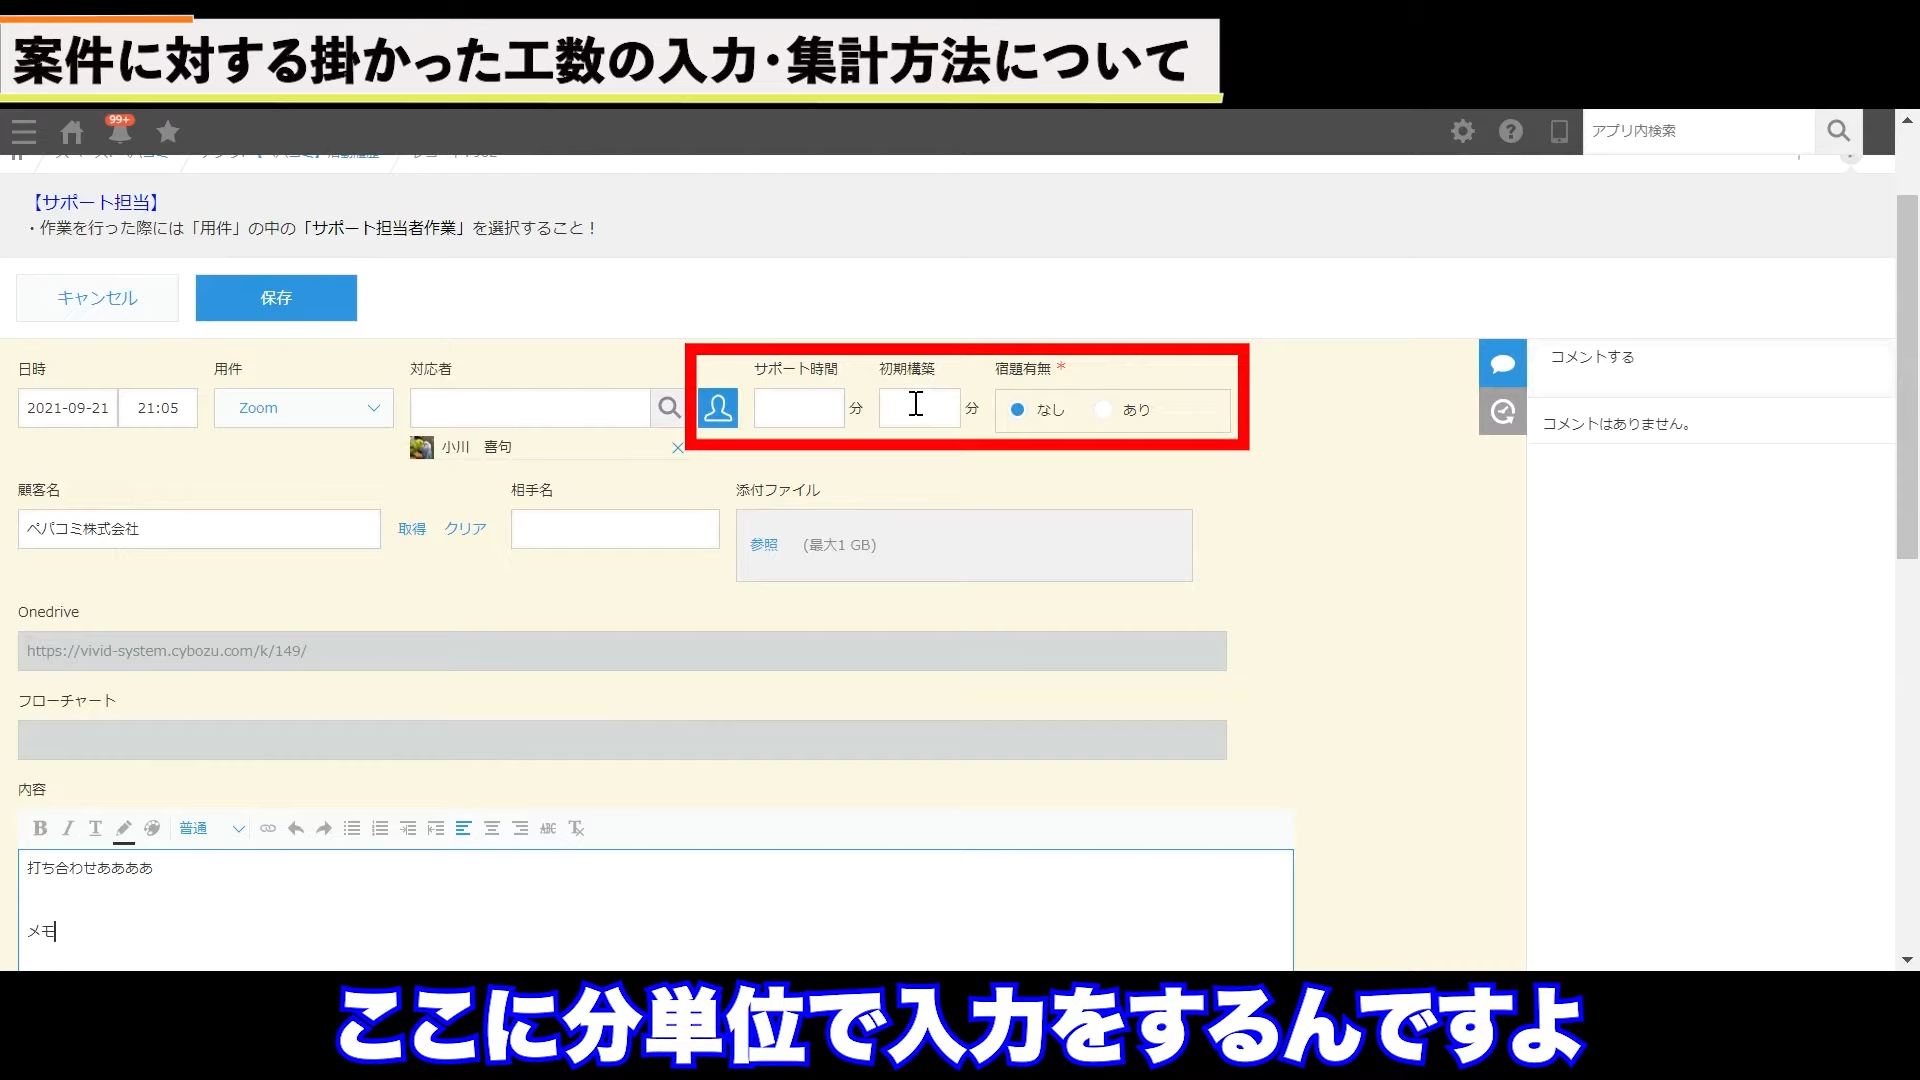Expand the 普通 font size dropdown

(x=212, y=828)
